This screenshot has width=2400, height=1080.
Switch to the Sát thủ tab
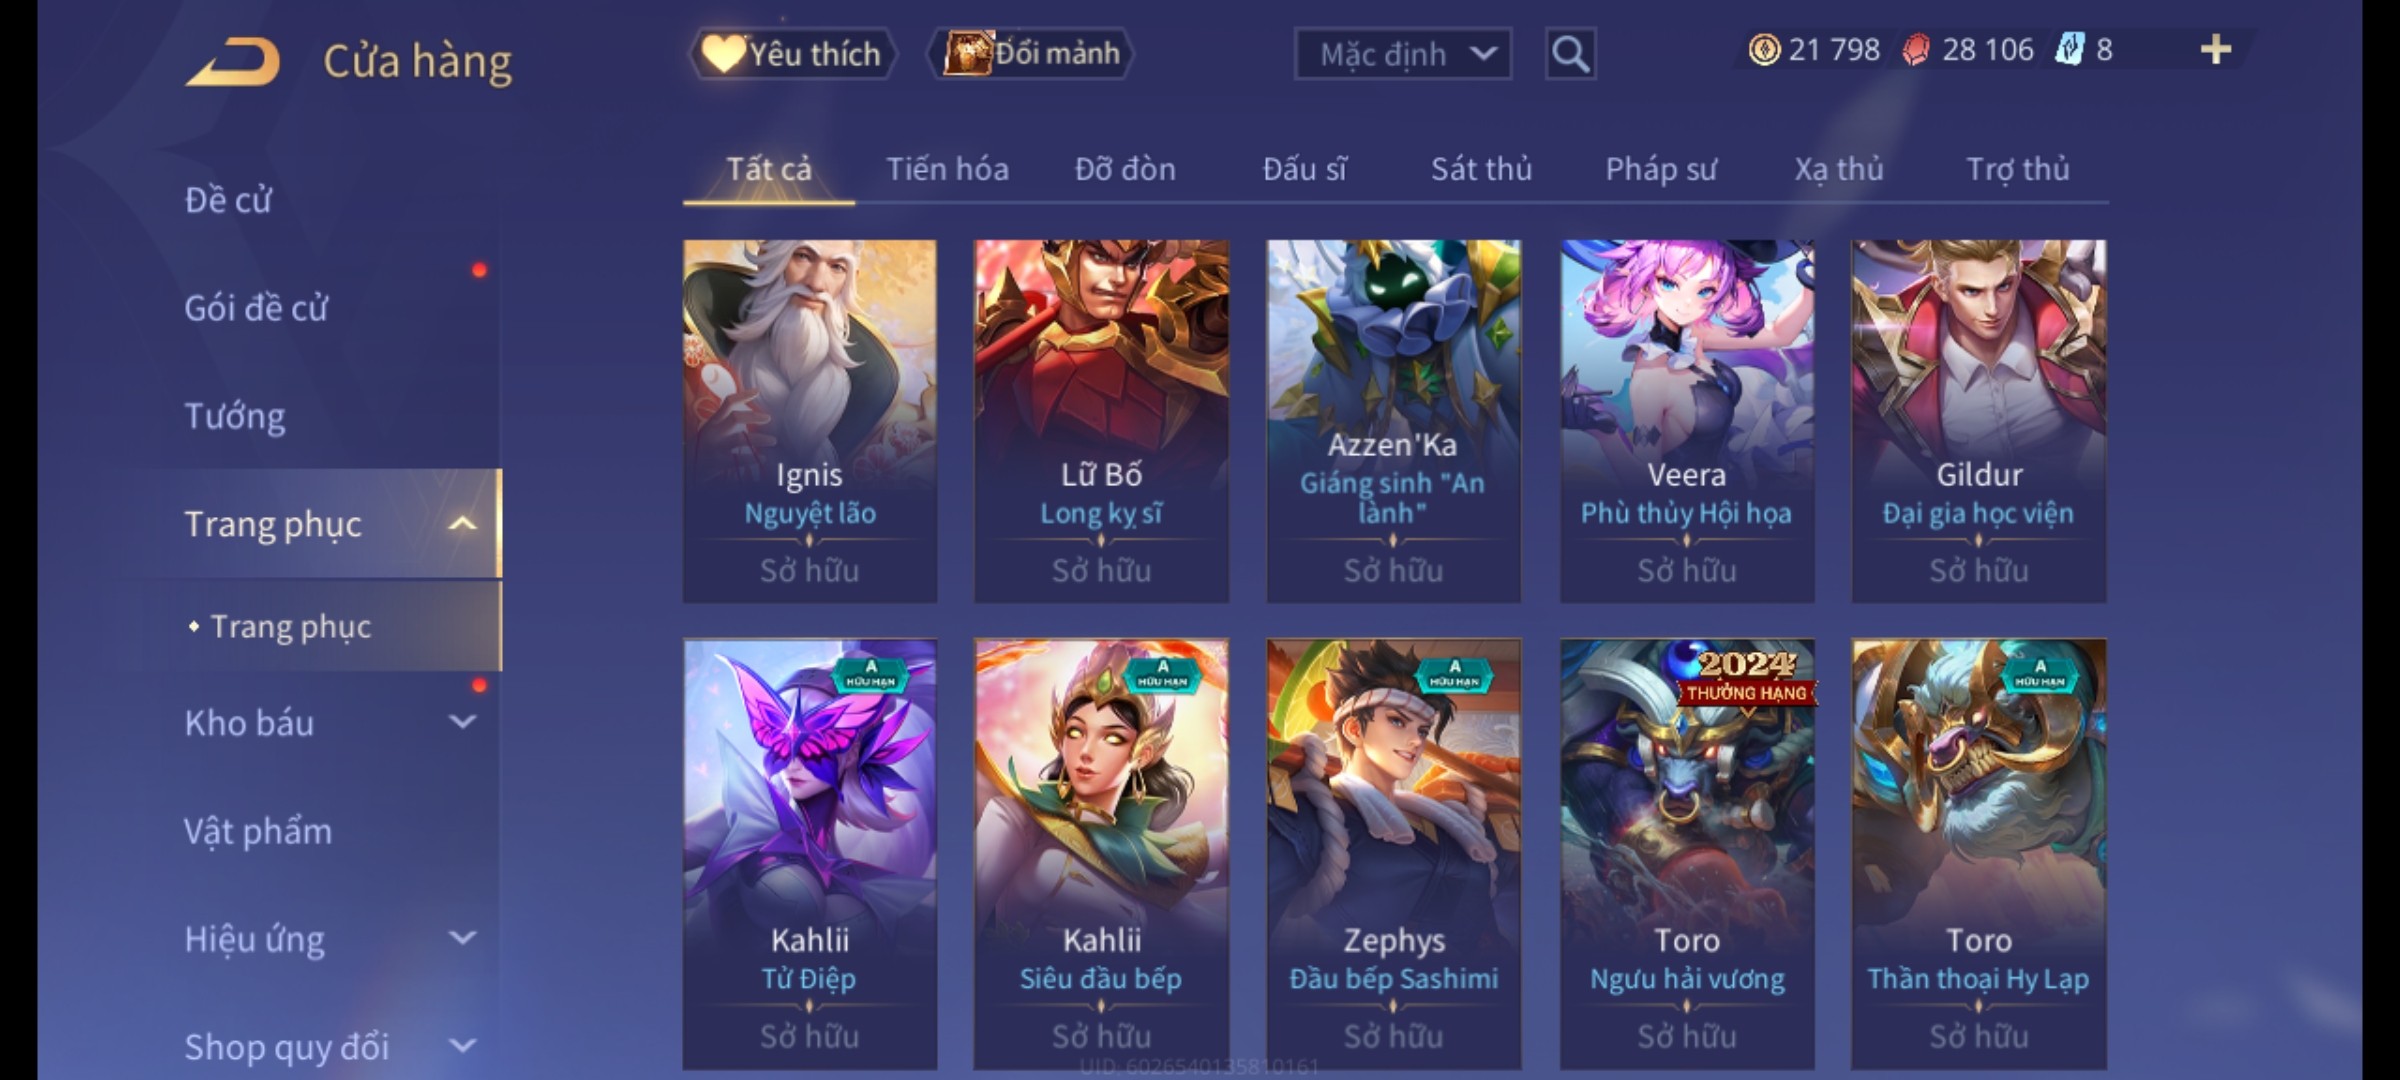1481,169
